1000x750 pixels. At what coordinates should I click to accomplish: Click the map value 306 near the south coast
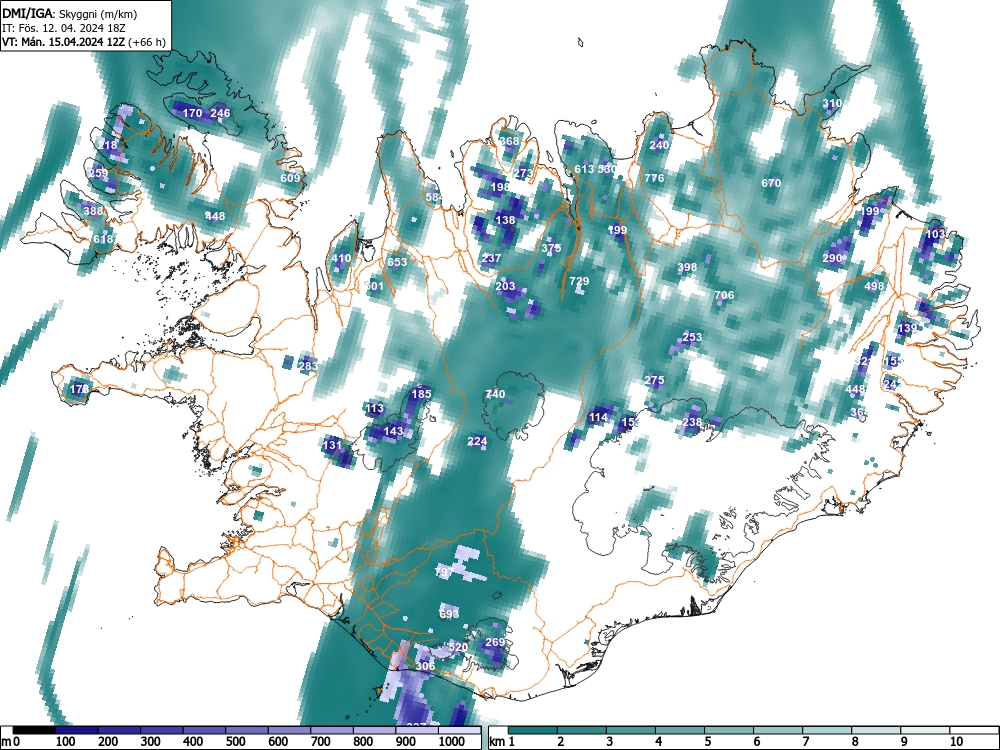pyautogui.click(x=425, y=666)
